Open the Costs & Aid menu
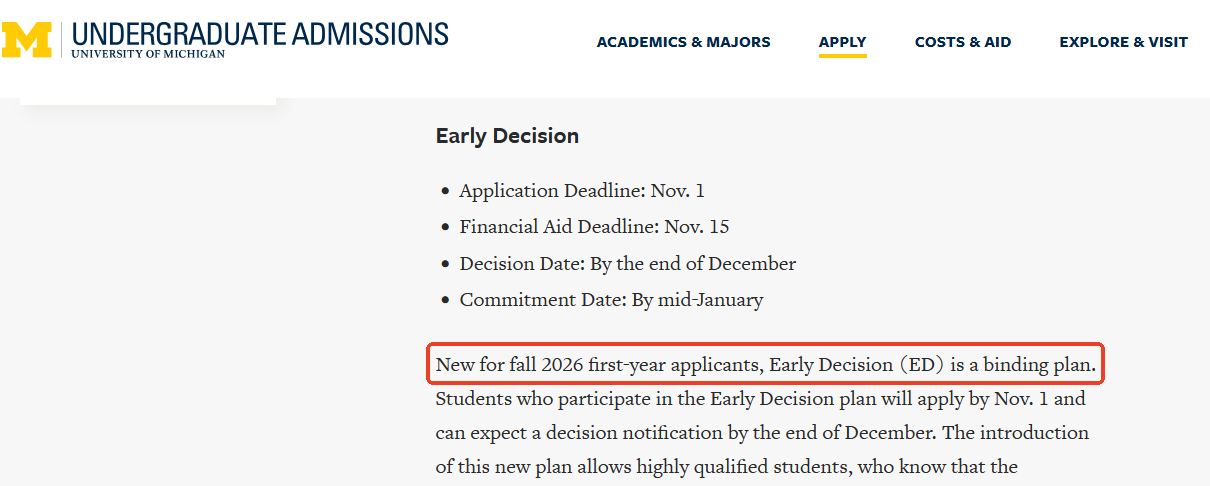1210x486 pixels. tap(962, 42)
